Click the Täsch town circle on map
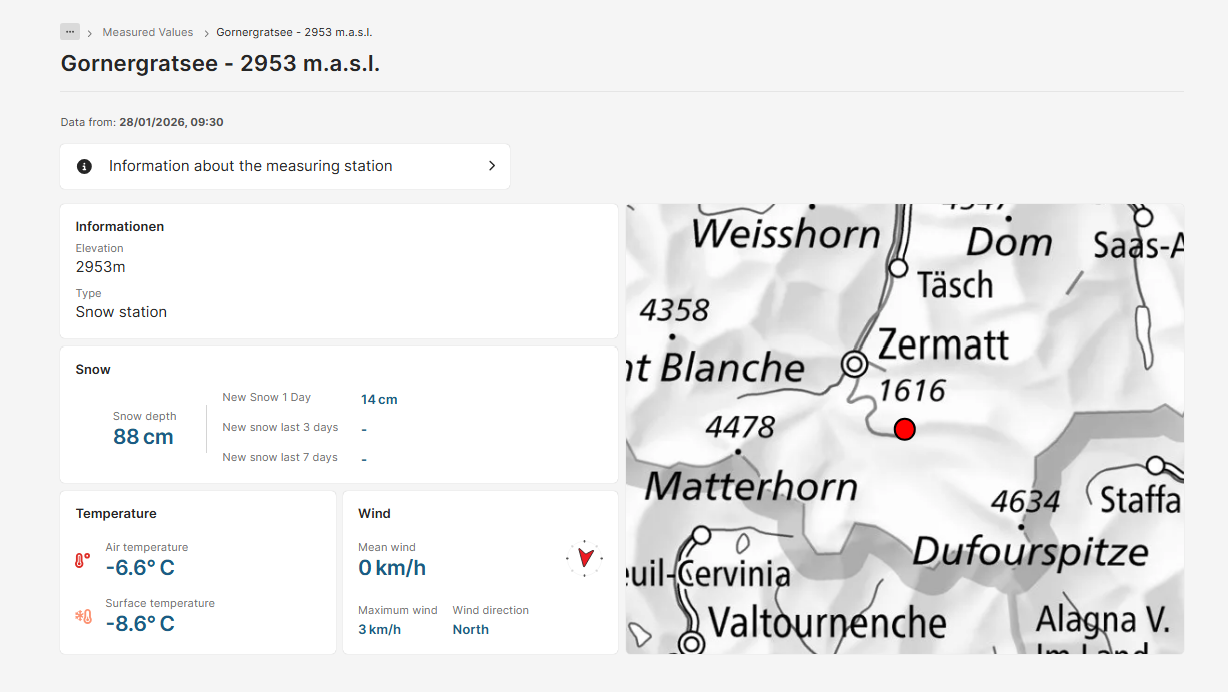The width and height of the screenshot is (1228, 692). [898, 268]
